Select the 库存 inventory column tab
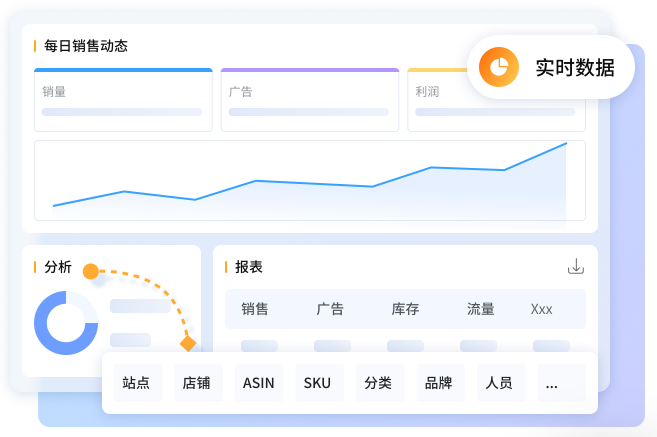 click(x=405, y=309)
